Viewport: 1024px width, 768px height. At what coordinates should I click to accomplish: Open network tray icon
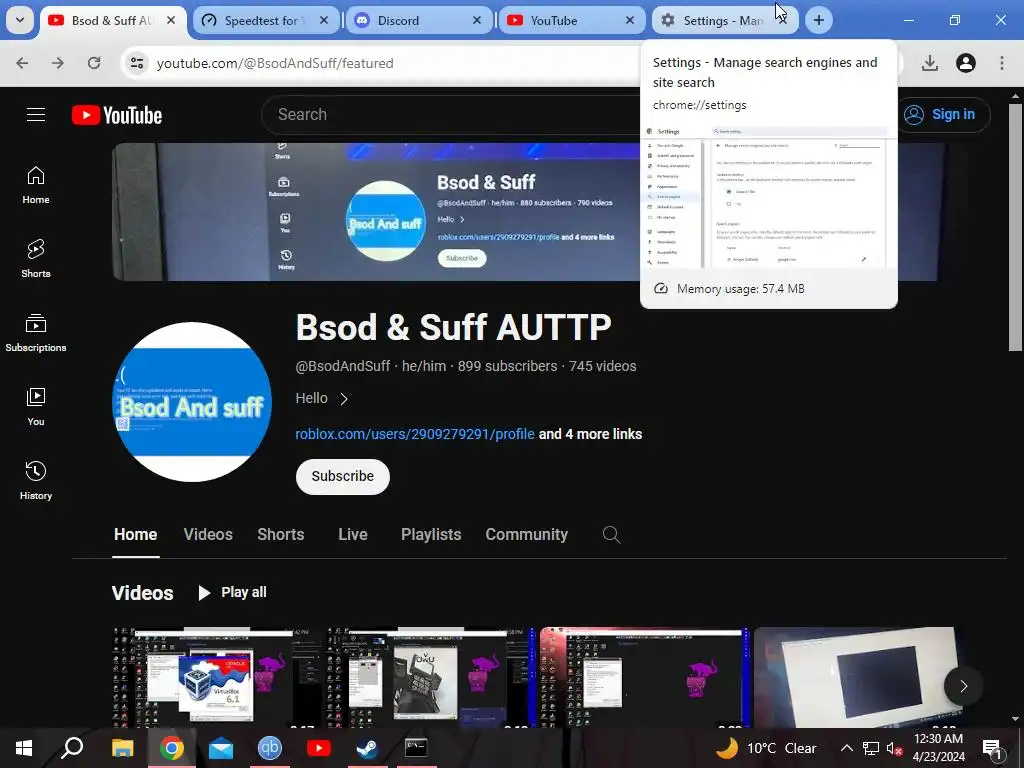tap(871, 748)
